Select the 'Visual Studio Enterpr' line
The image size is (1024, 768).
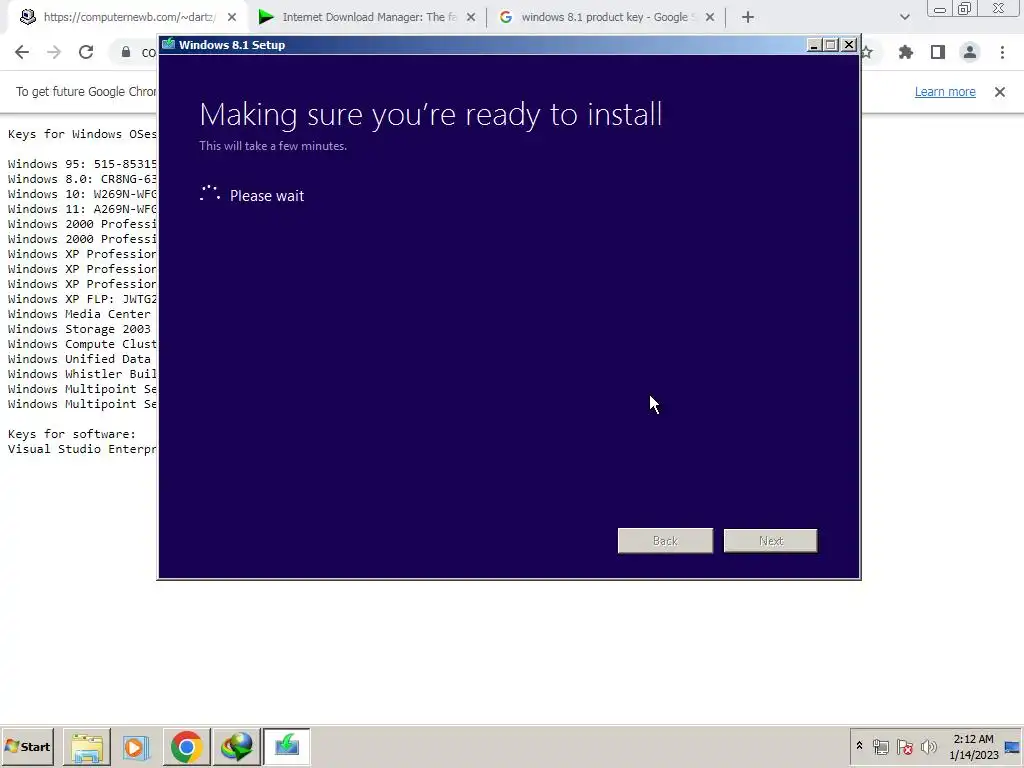(x=82, y=449)
